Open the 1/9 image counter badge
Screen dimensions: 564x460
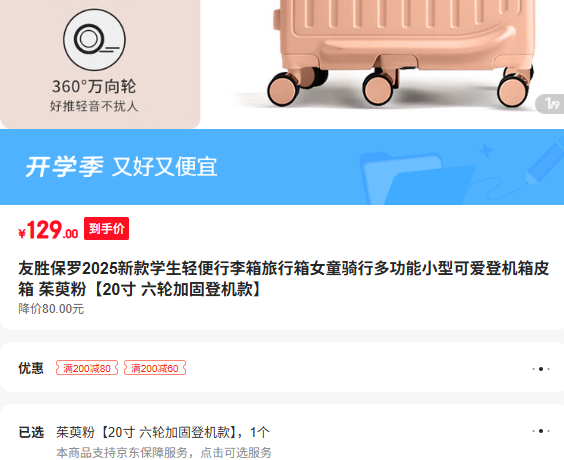(550, 104)
